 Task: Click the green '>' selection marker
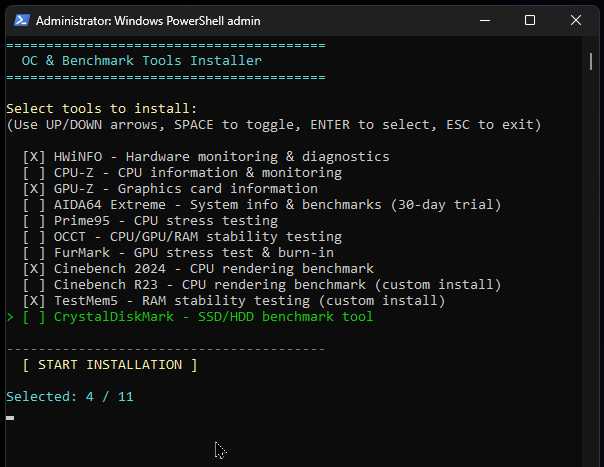(10, 317)
